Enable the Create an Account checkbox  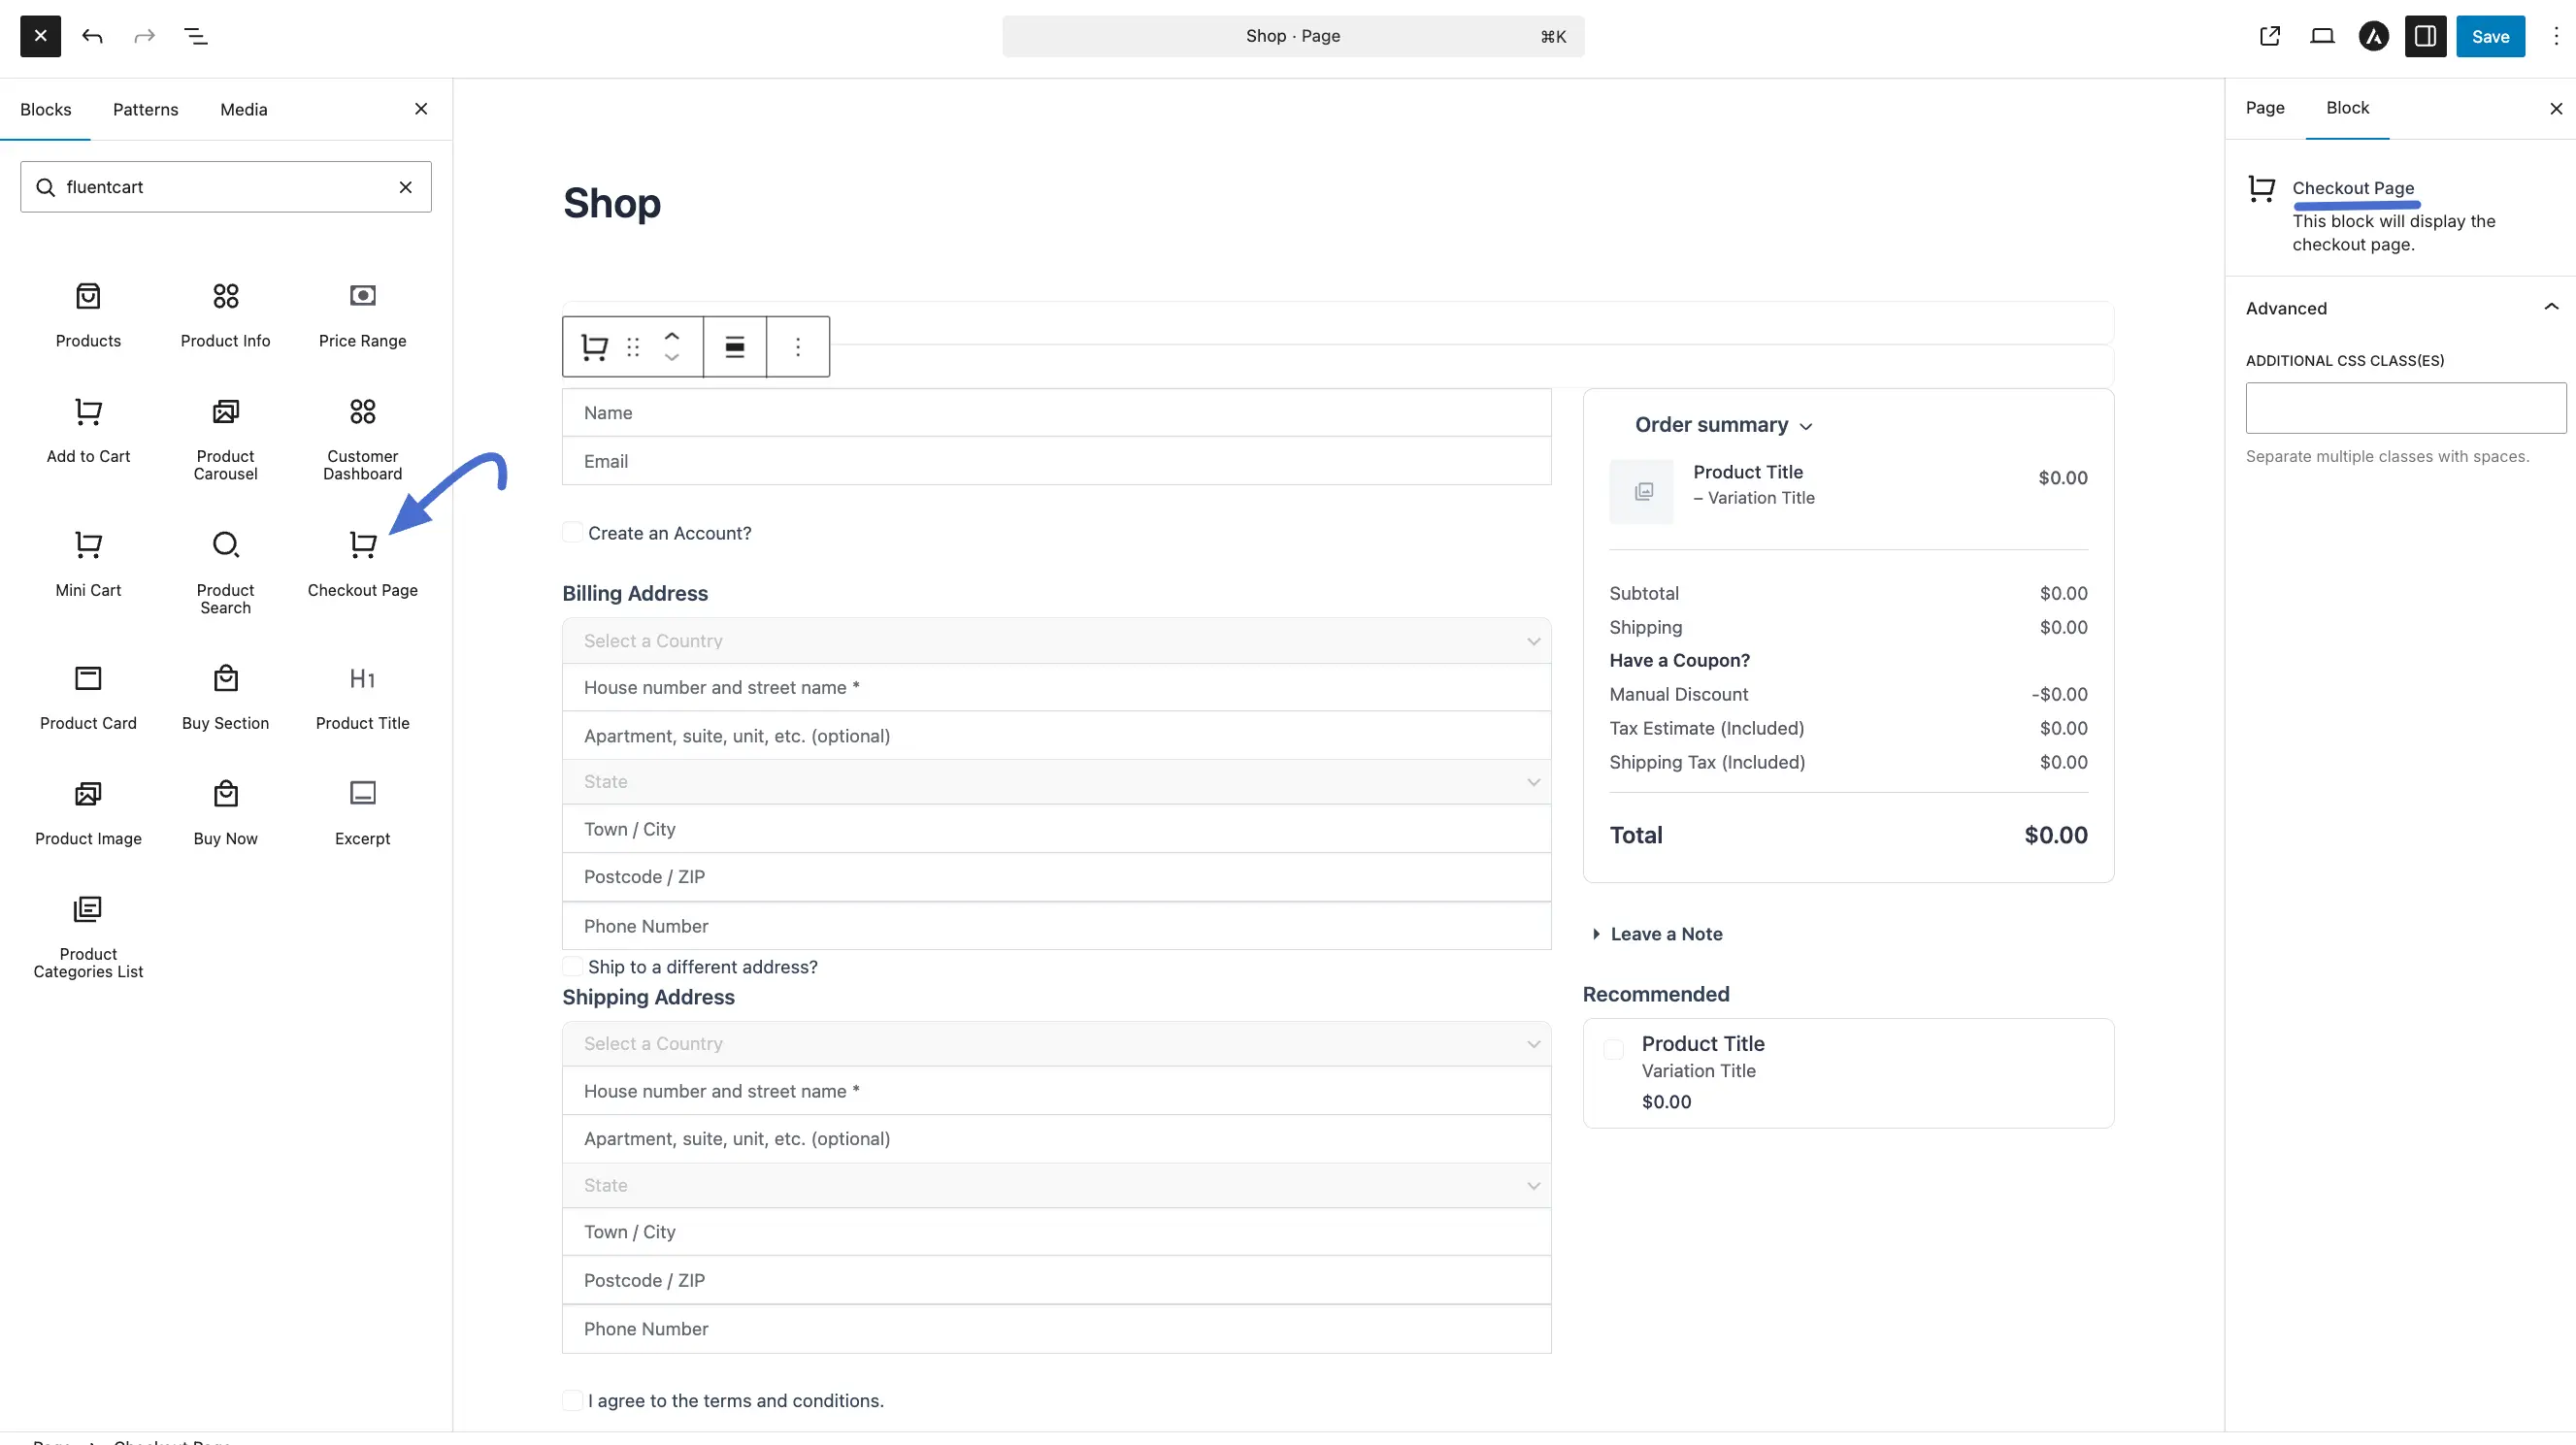[572, 532]
